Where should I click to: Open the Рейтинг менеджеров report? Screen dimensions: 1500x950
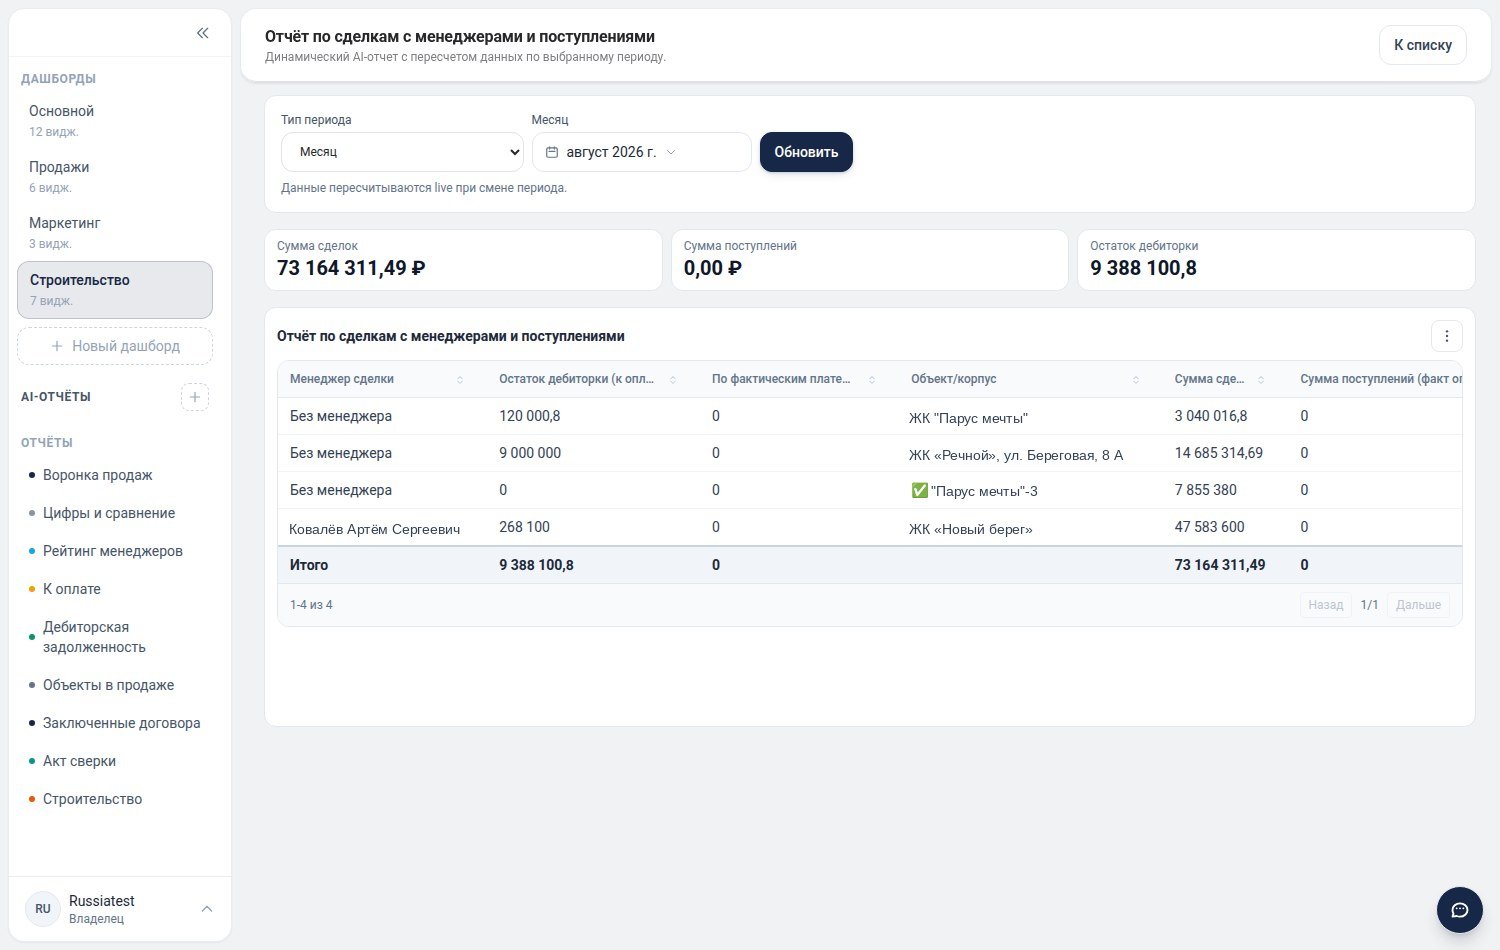113,551
